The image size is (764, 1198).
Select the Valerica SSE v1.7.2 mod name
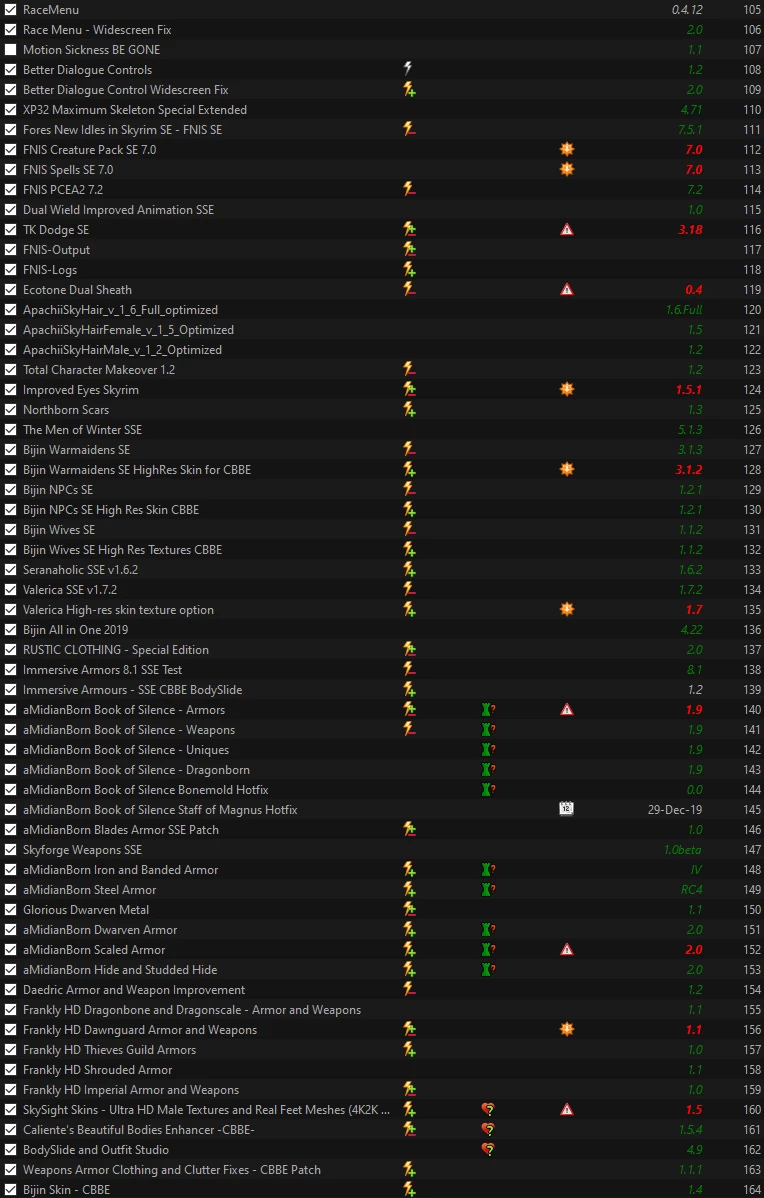tap(70, 589)
